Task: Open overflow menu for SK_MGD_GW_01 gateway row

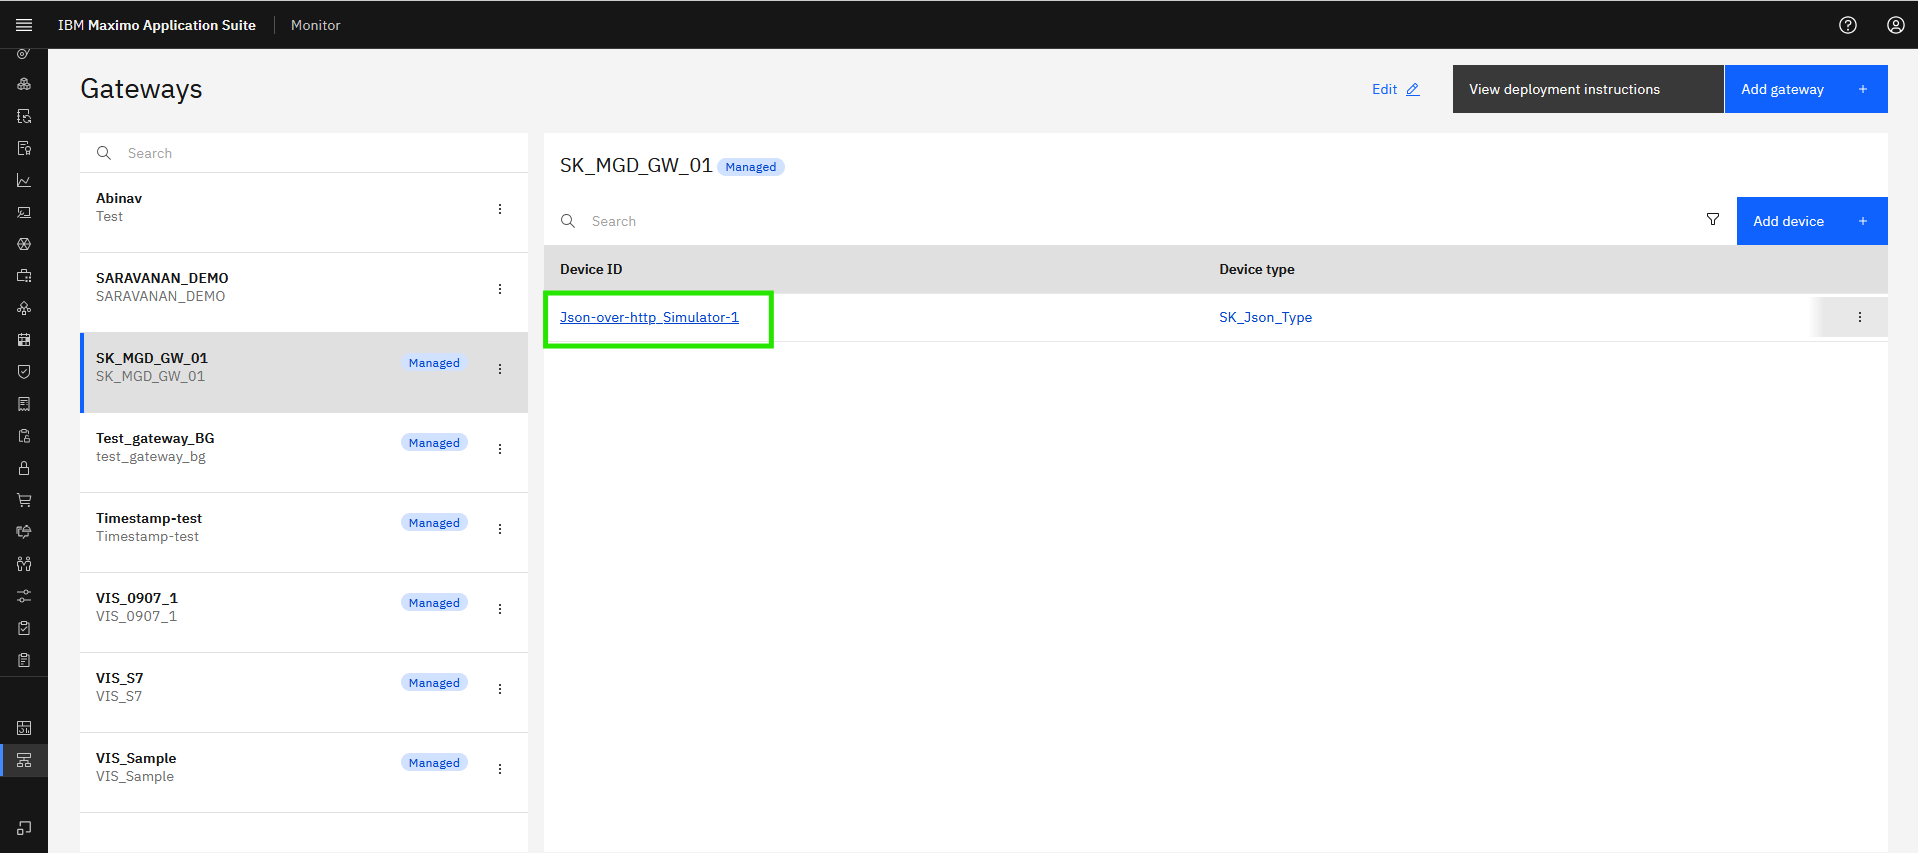Action: pyautogui.click(x=500, y=369)
